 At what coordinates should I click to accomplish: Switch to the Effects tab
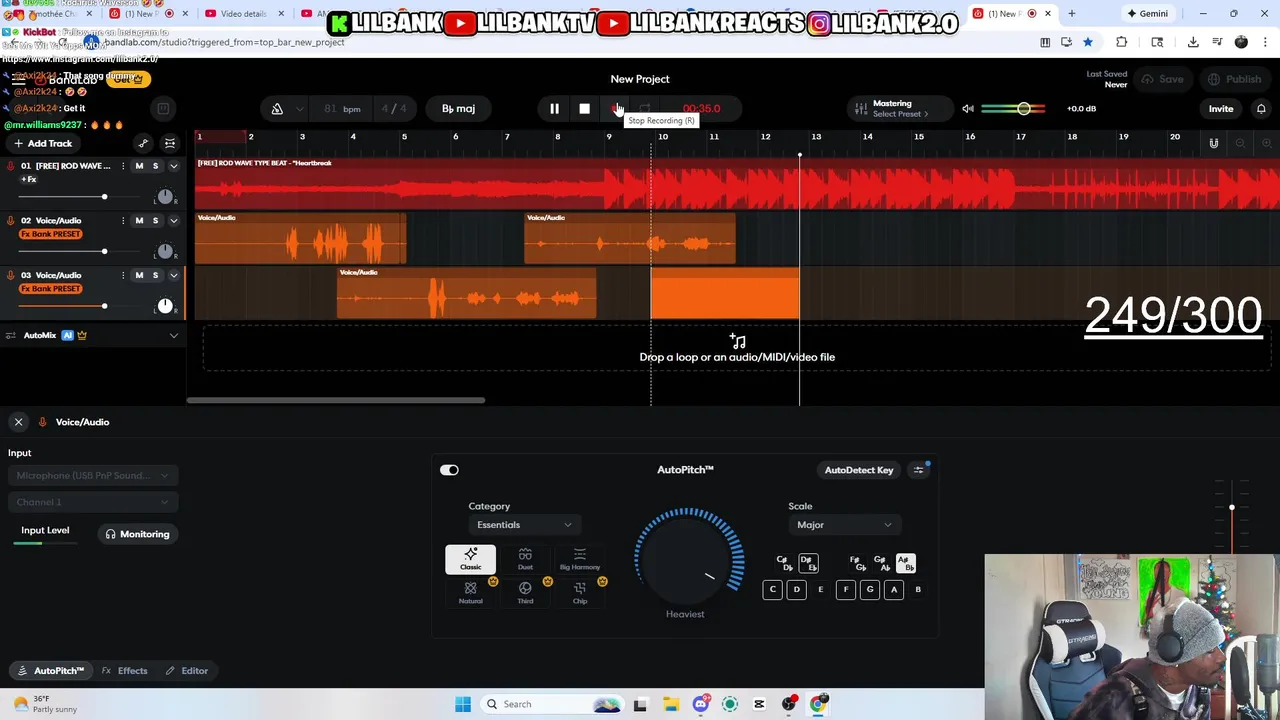pyautogui.click(x=125, y=671)
